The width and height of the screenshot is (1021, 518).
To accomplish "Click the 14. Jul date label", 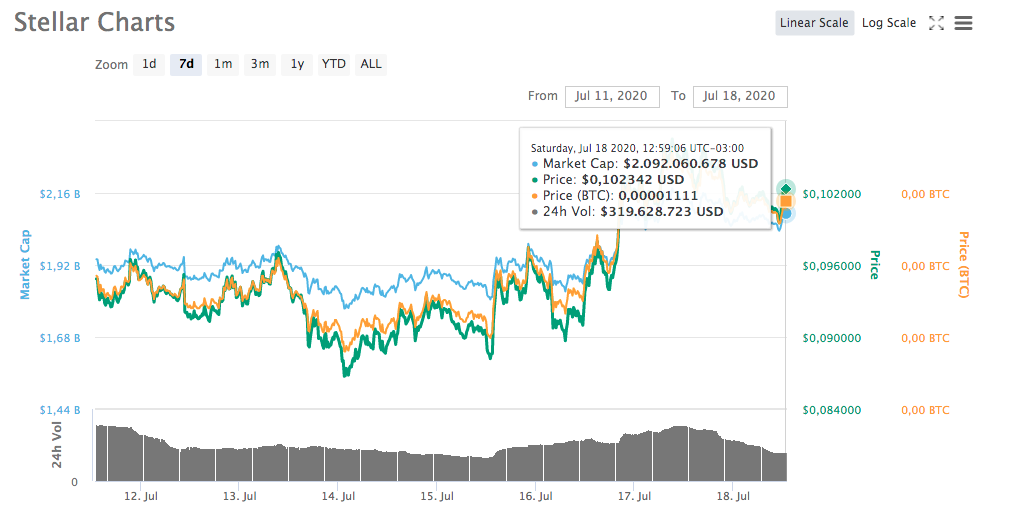I will pos(338,496).
